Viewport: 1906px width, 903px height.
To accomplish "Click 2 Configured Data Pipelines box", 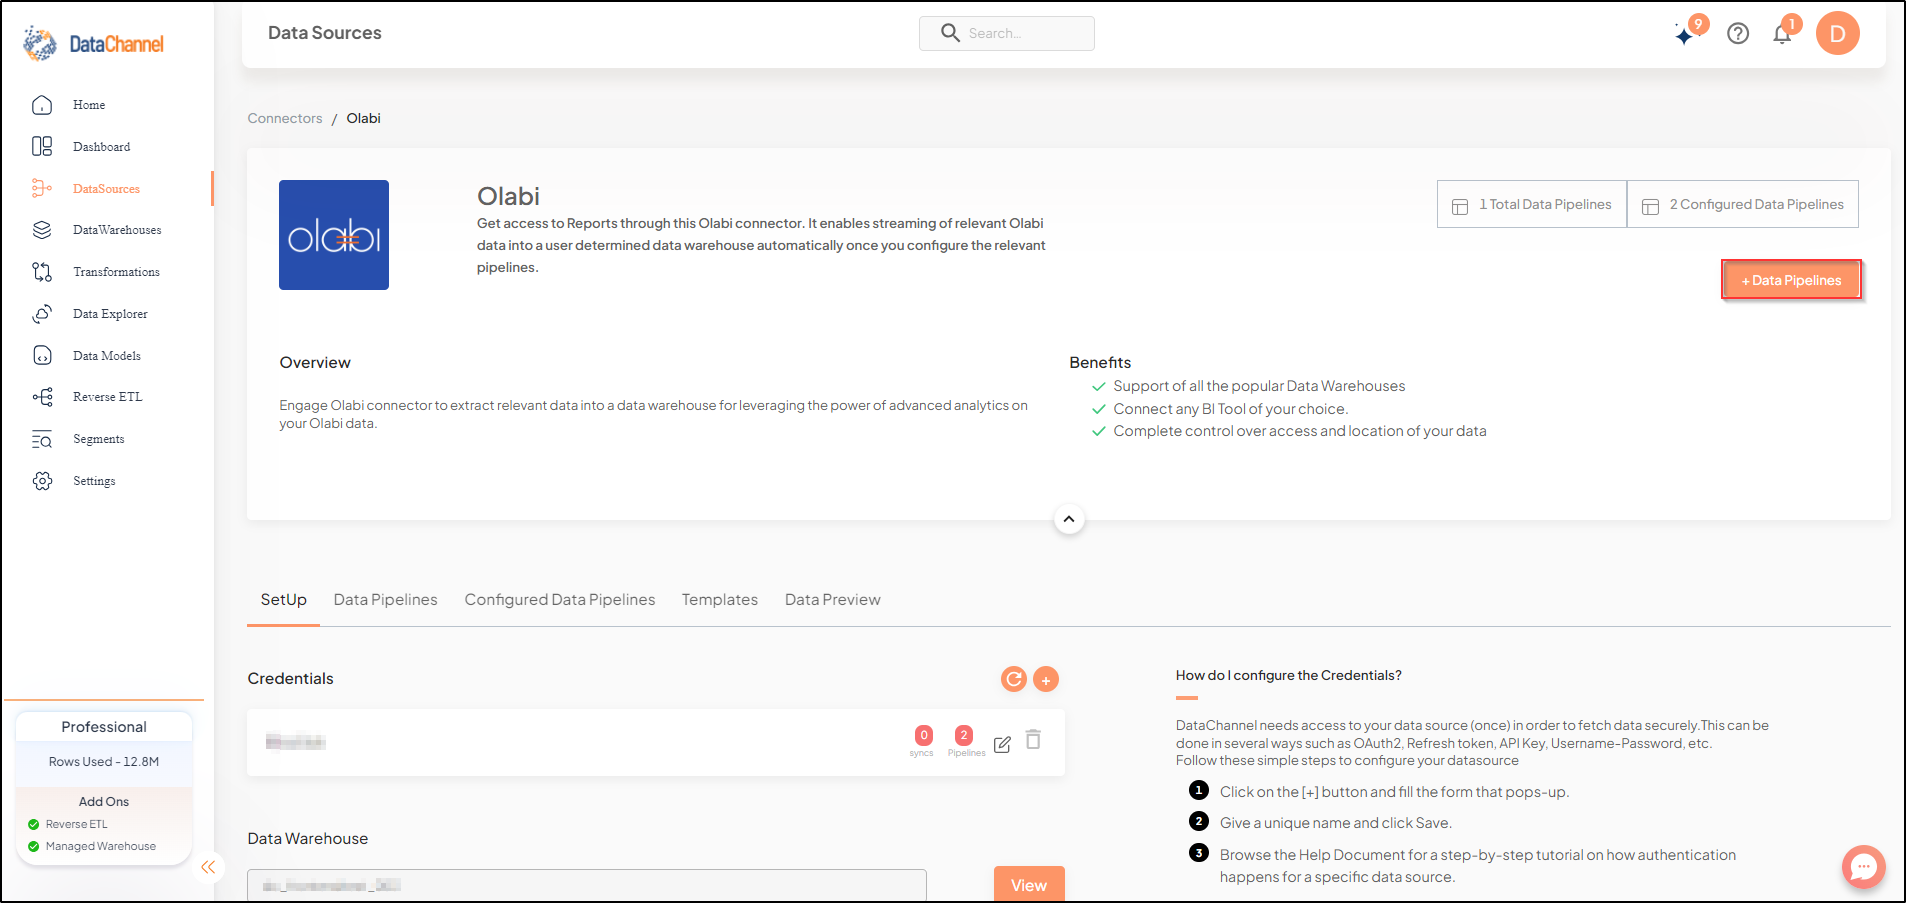I will tap(1743, 204).
